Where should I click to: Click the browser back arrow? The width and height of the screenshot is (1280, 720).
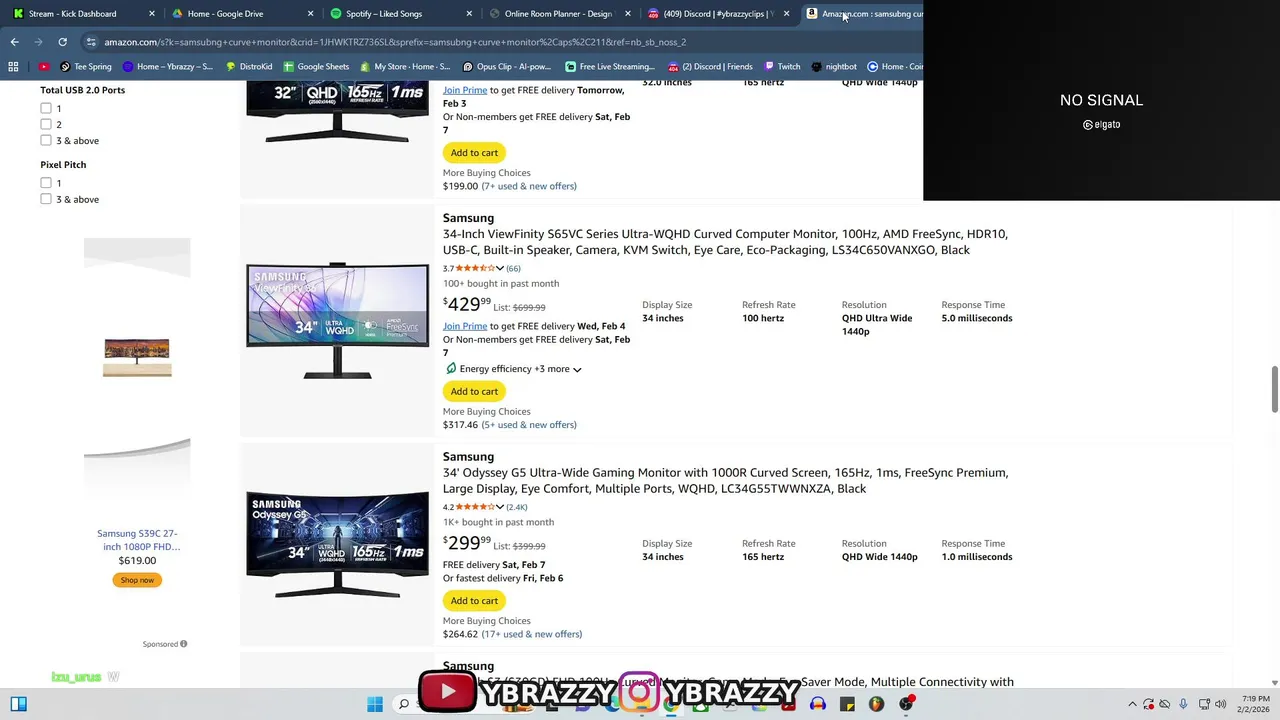(14, 42)
